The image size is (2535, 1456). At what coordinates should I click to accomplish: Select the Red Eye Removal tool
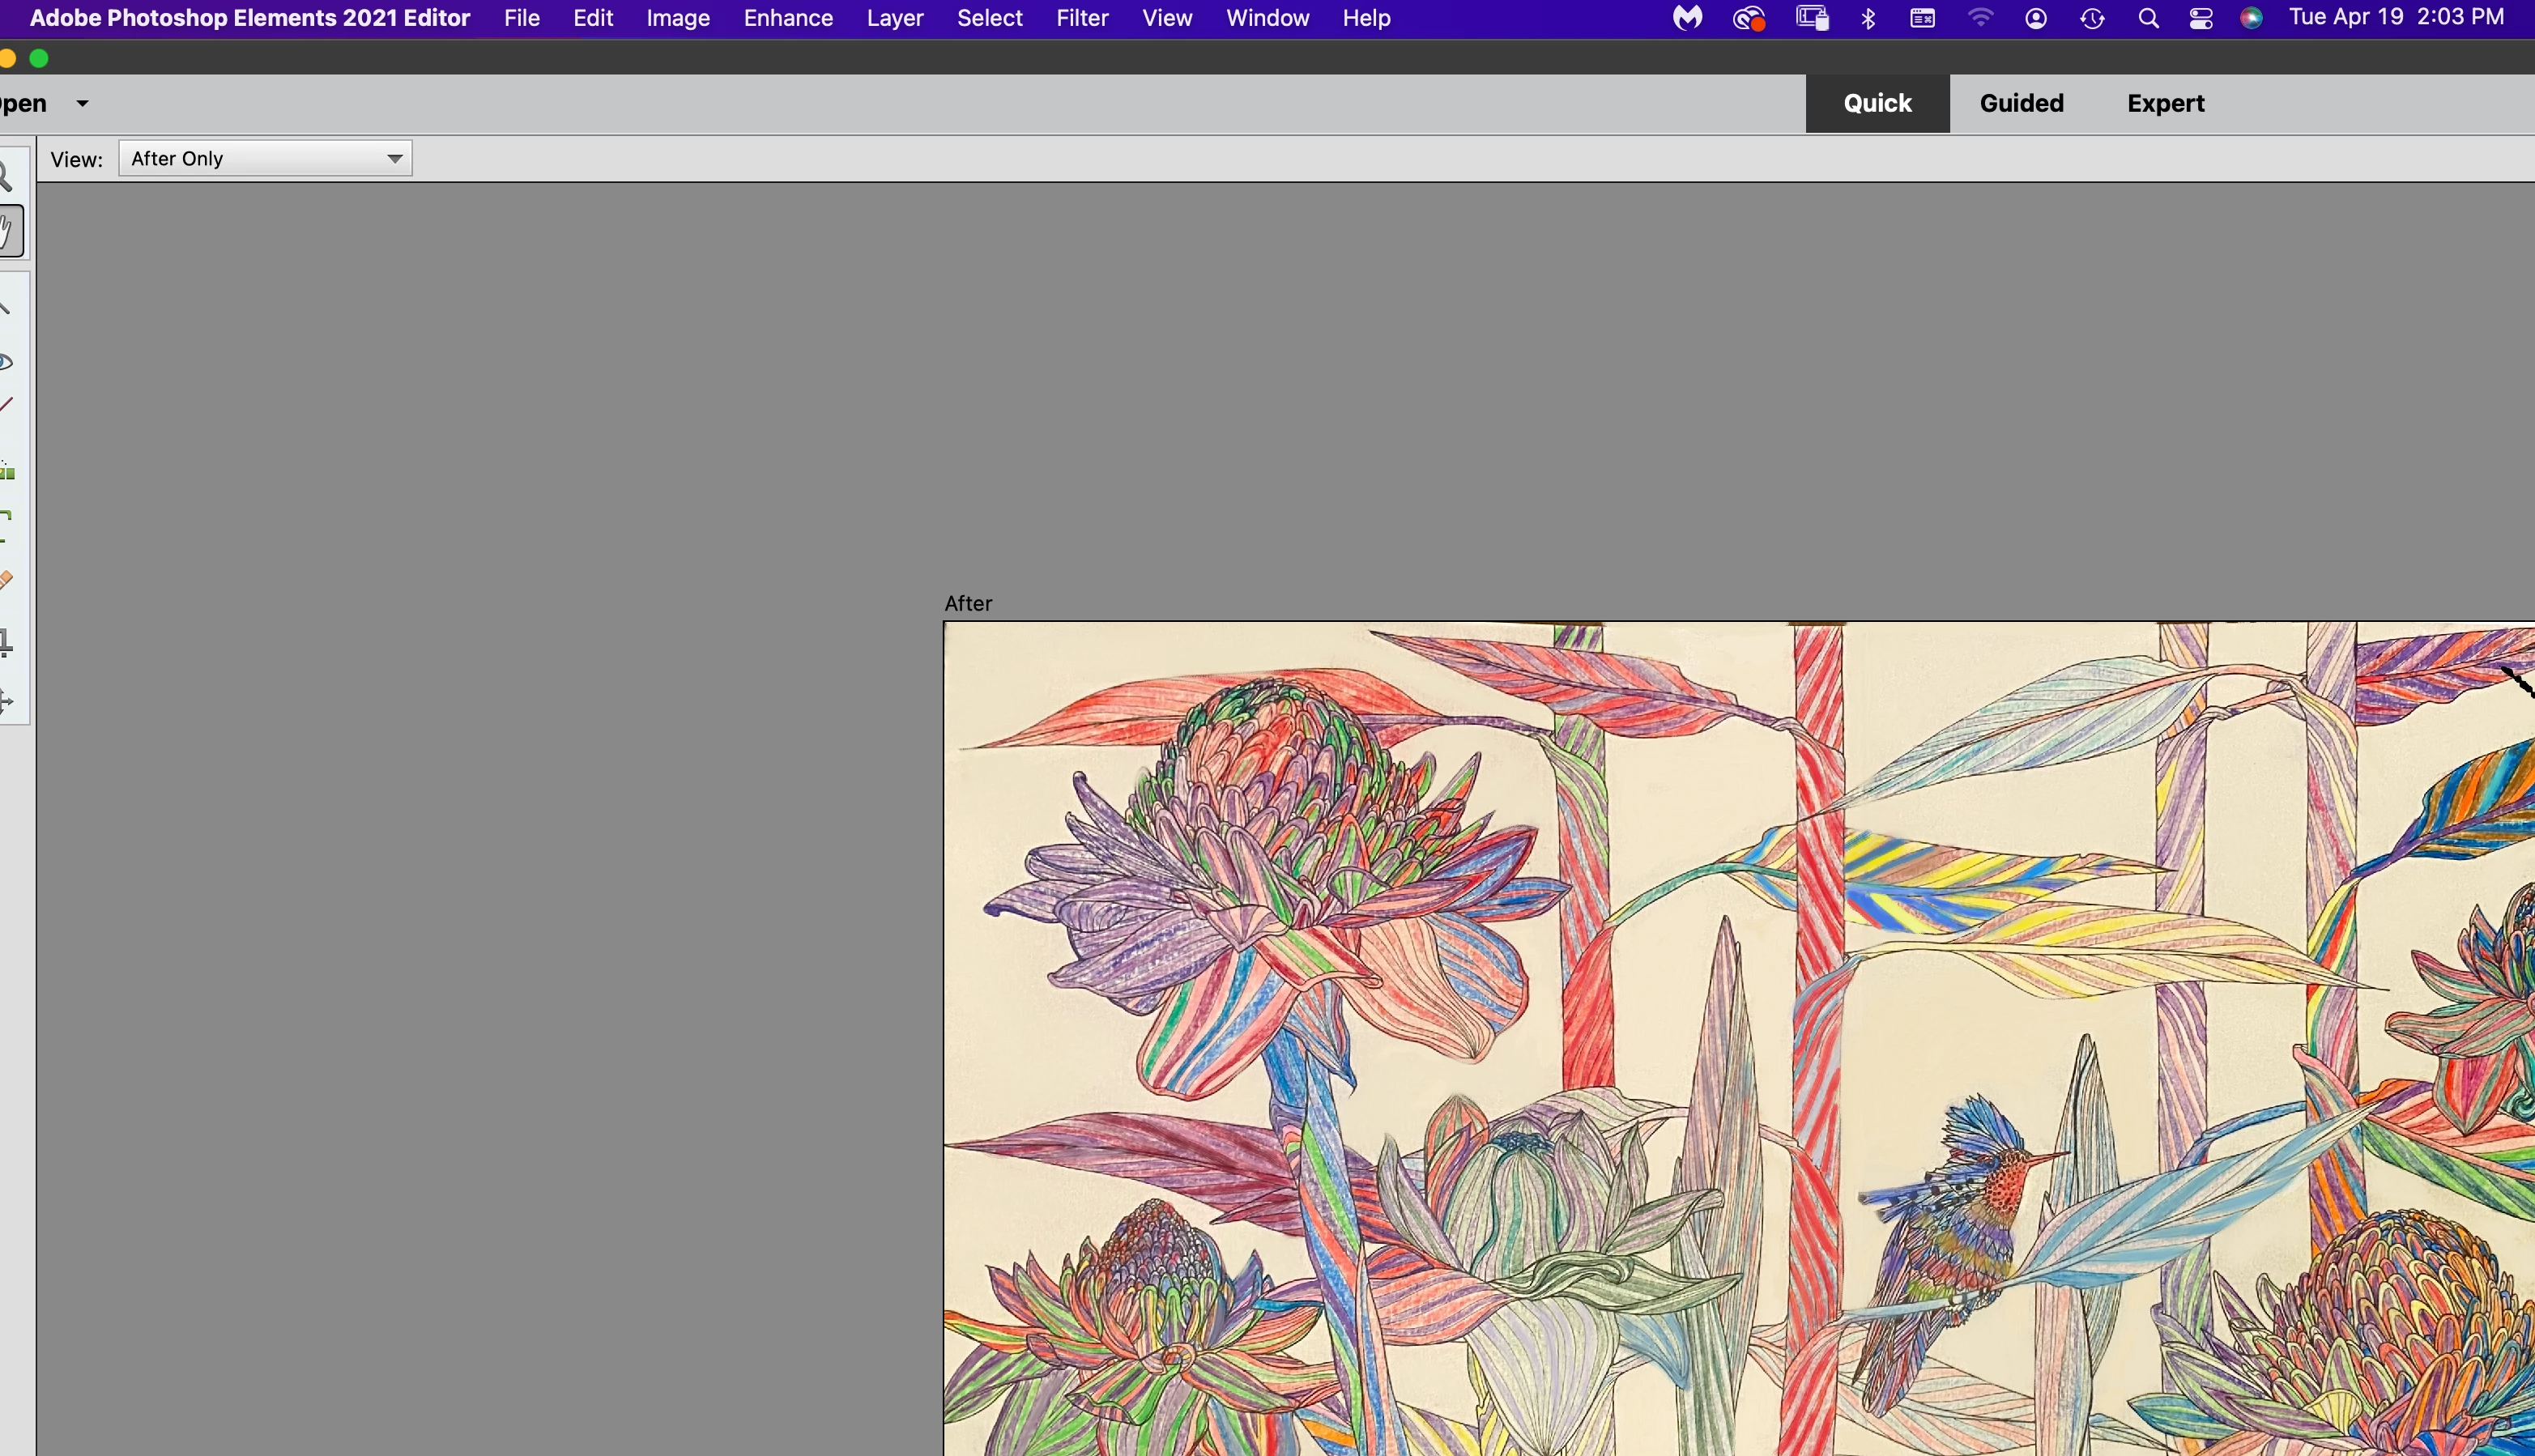6,362
